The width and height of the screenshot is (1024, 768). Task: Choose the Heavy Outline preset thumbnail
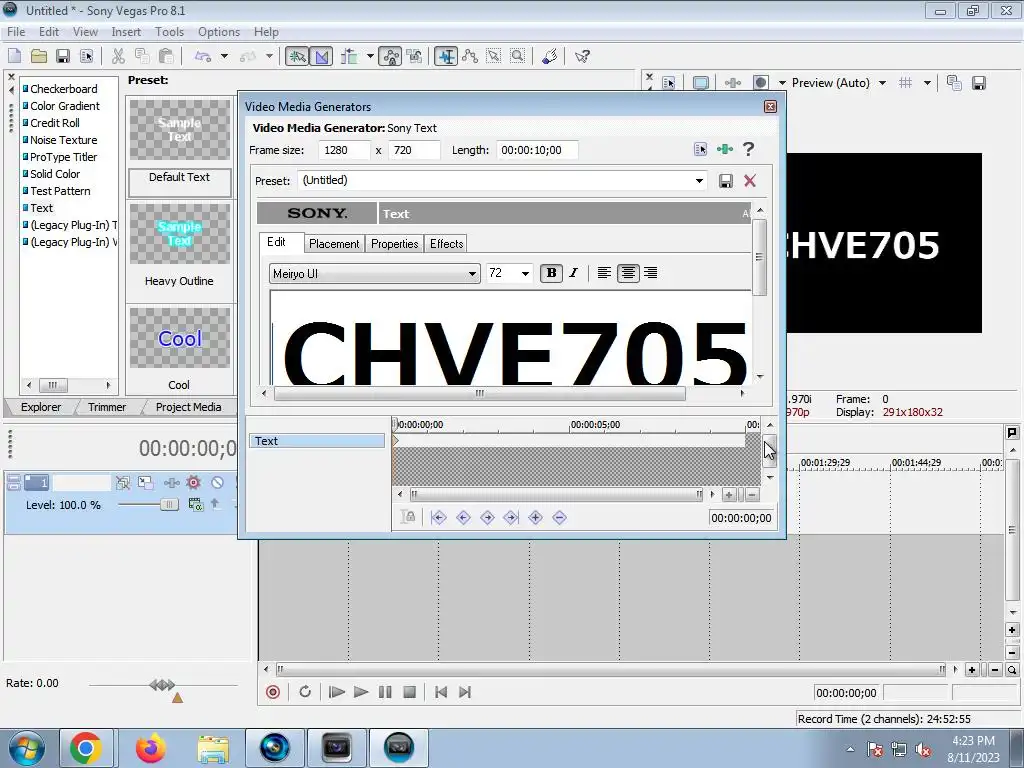[180, 234]
